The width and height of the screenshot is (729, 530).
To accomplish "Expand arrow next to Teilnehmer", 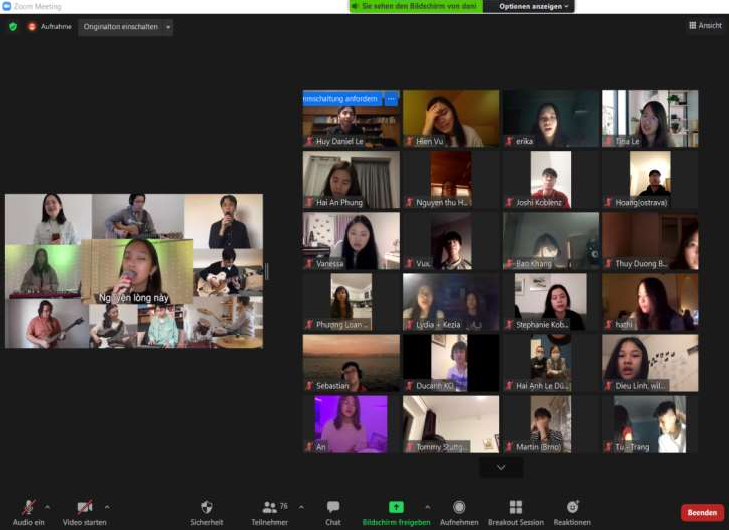I will pos(301,507).
